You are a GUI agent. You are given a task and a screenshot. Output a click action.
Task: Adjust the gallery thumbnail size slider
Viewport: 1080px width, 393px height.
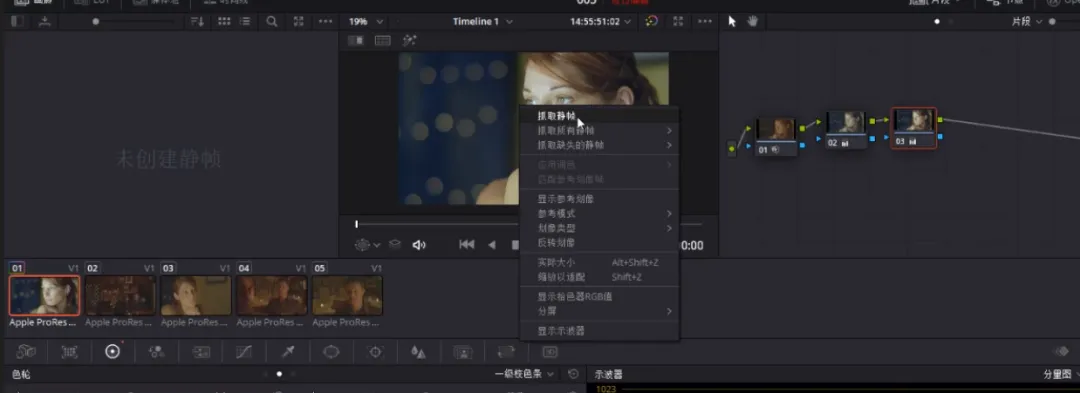(x=96, y=21)
